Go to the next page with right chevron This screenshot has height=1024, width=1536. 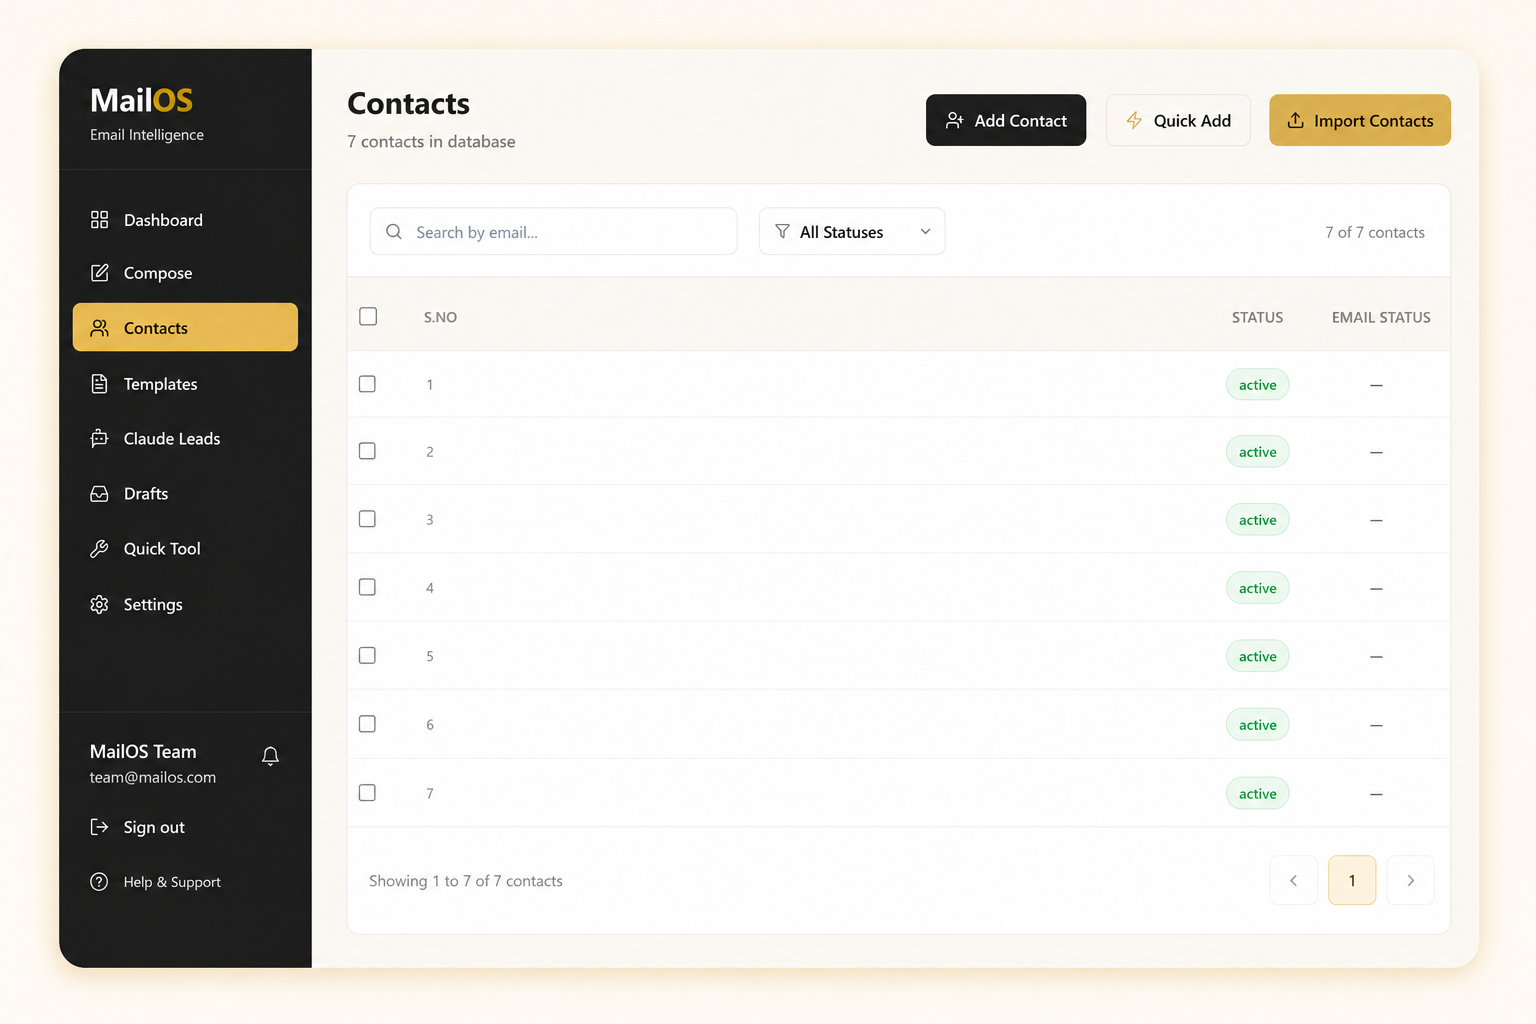pyautogui.click(x=1410, y=880)
